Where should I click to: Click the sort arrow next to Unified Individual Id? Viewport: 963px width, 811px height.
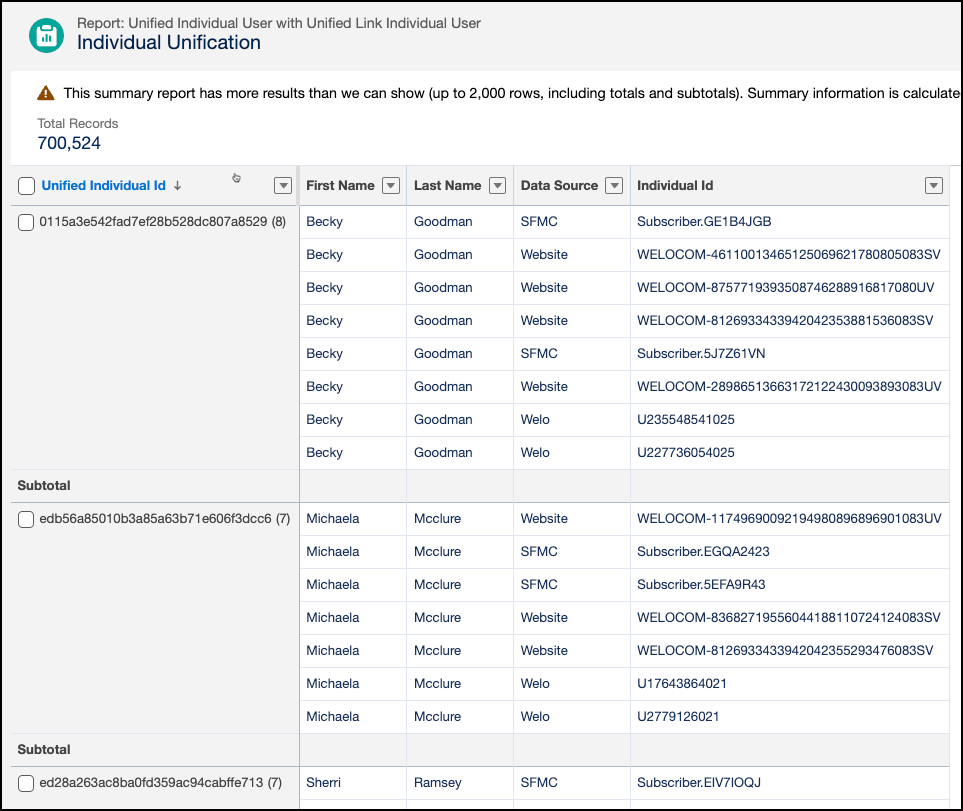(178, 186)
